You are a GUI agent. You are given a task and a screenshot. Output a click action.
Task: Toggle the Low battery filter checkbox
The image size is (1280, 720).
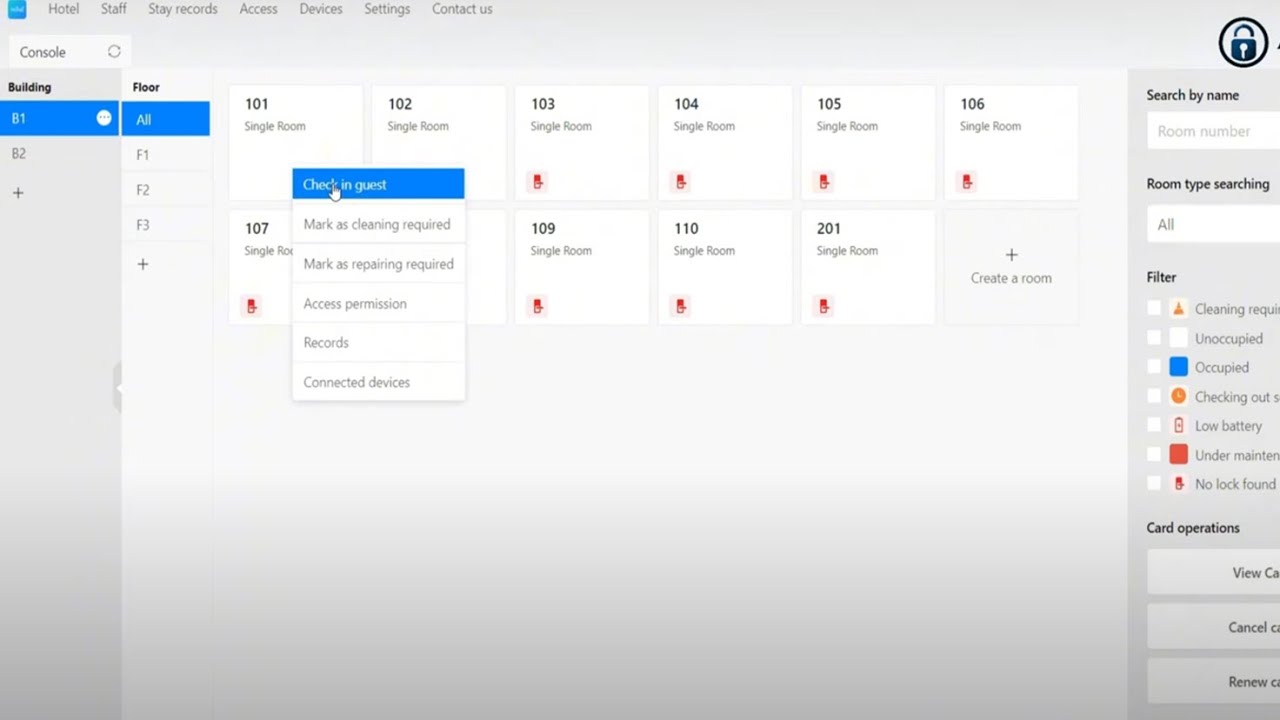1154,425
